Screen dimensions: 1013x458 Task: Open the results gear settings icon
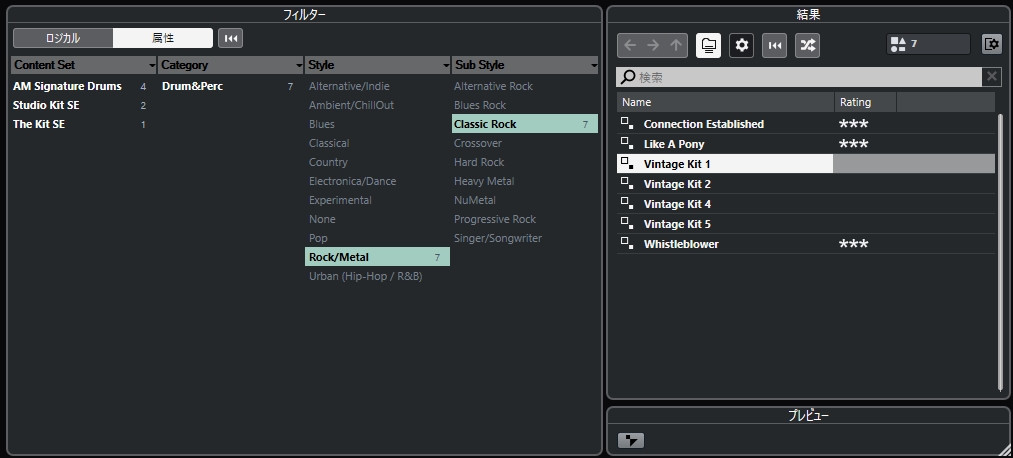[x=741, y=45]
